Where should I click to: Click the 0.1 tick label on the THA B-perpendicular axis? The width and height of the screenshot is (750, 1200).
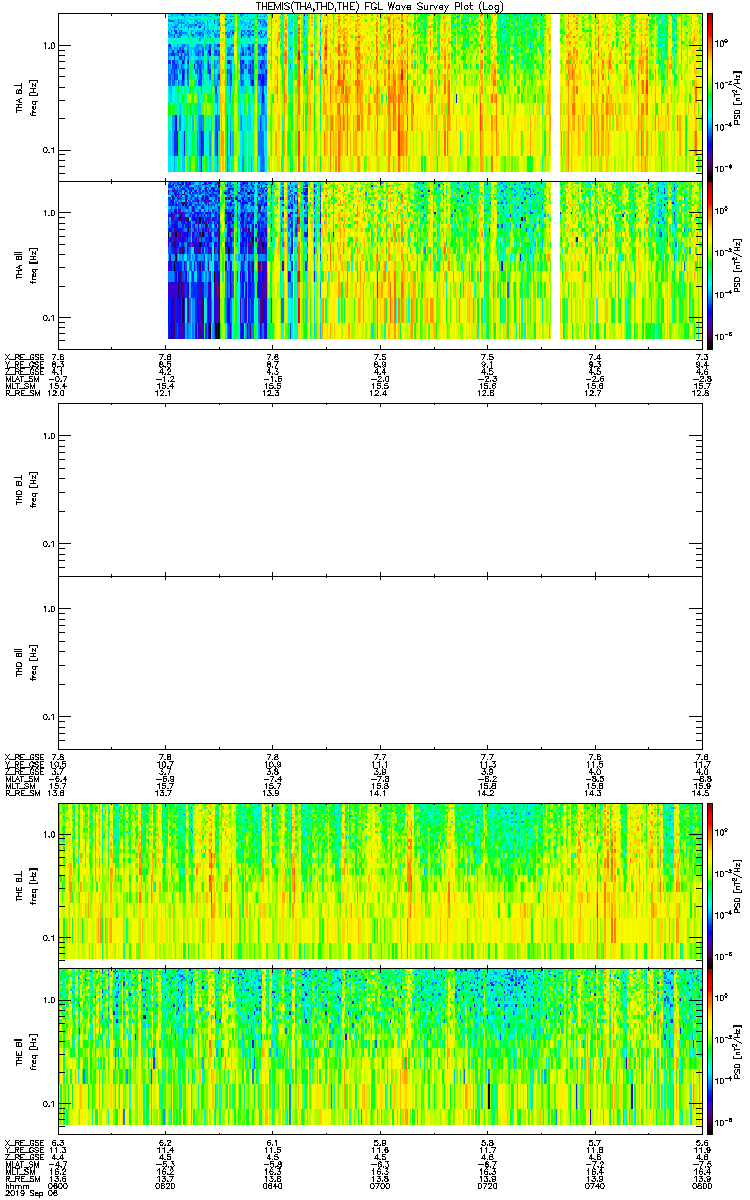click(48, 150)
